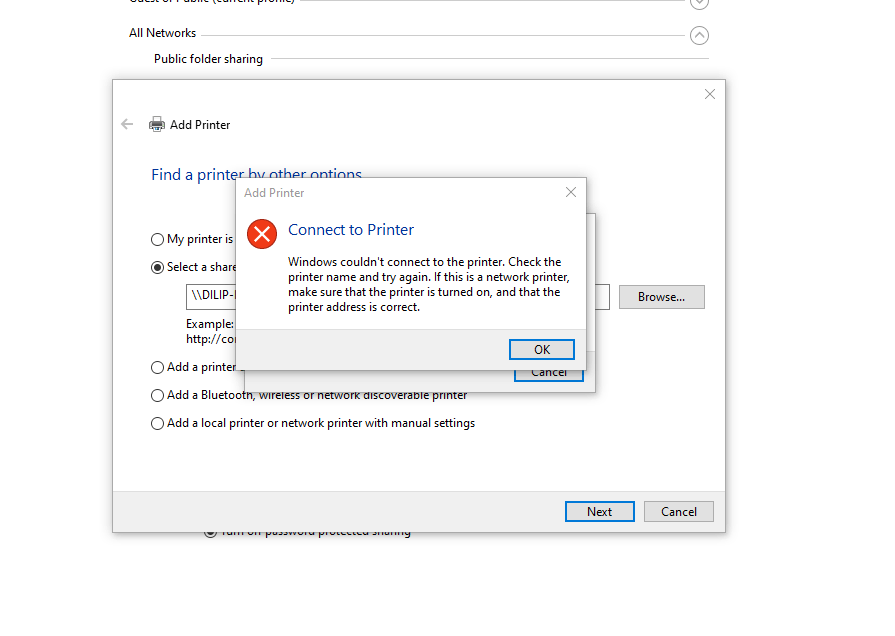
Task: Click the Next button in the wizard
Action: point(599,512)
